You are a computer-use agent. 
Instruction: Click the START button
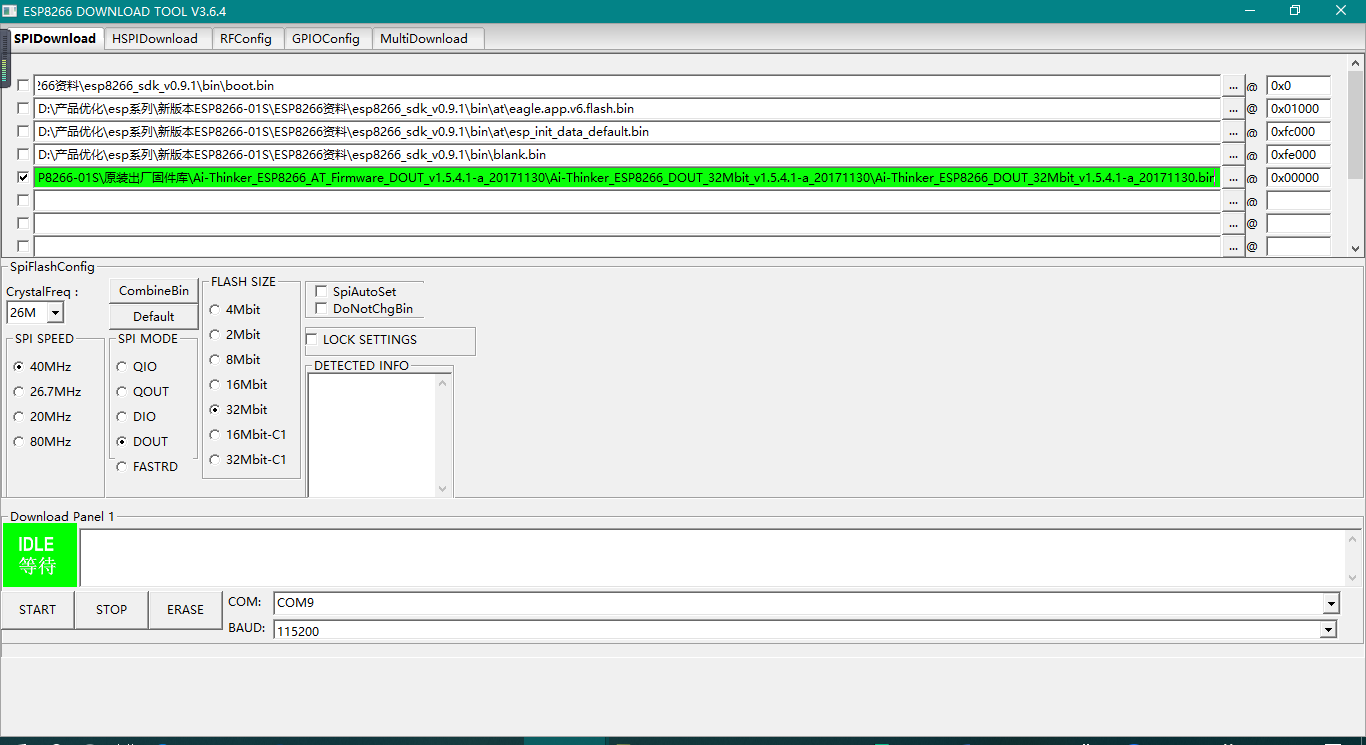point(38,610)
